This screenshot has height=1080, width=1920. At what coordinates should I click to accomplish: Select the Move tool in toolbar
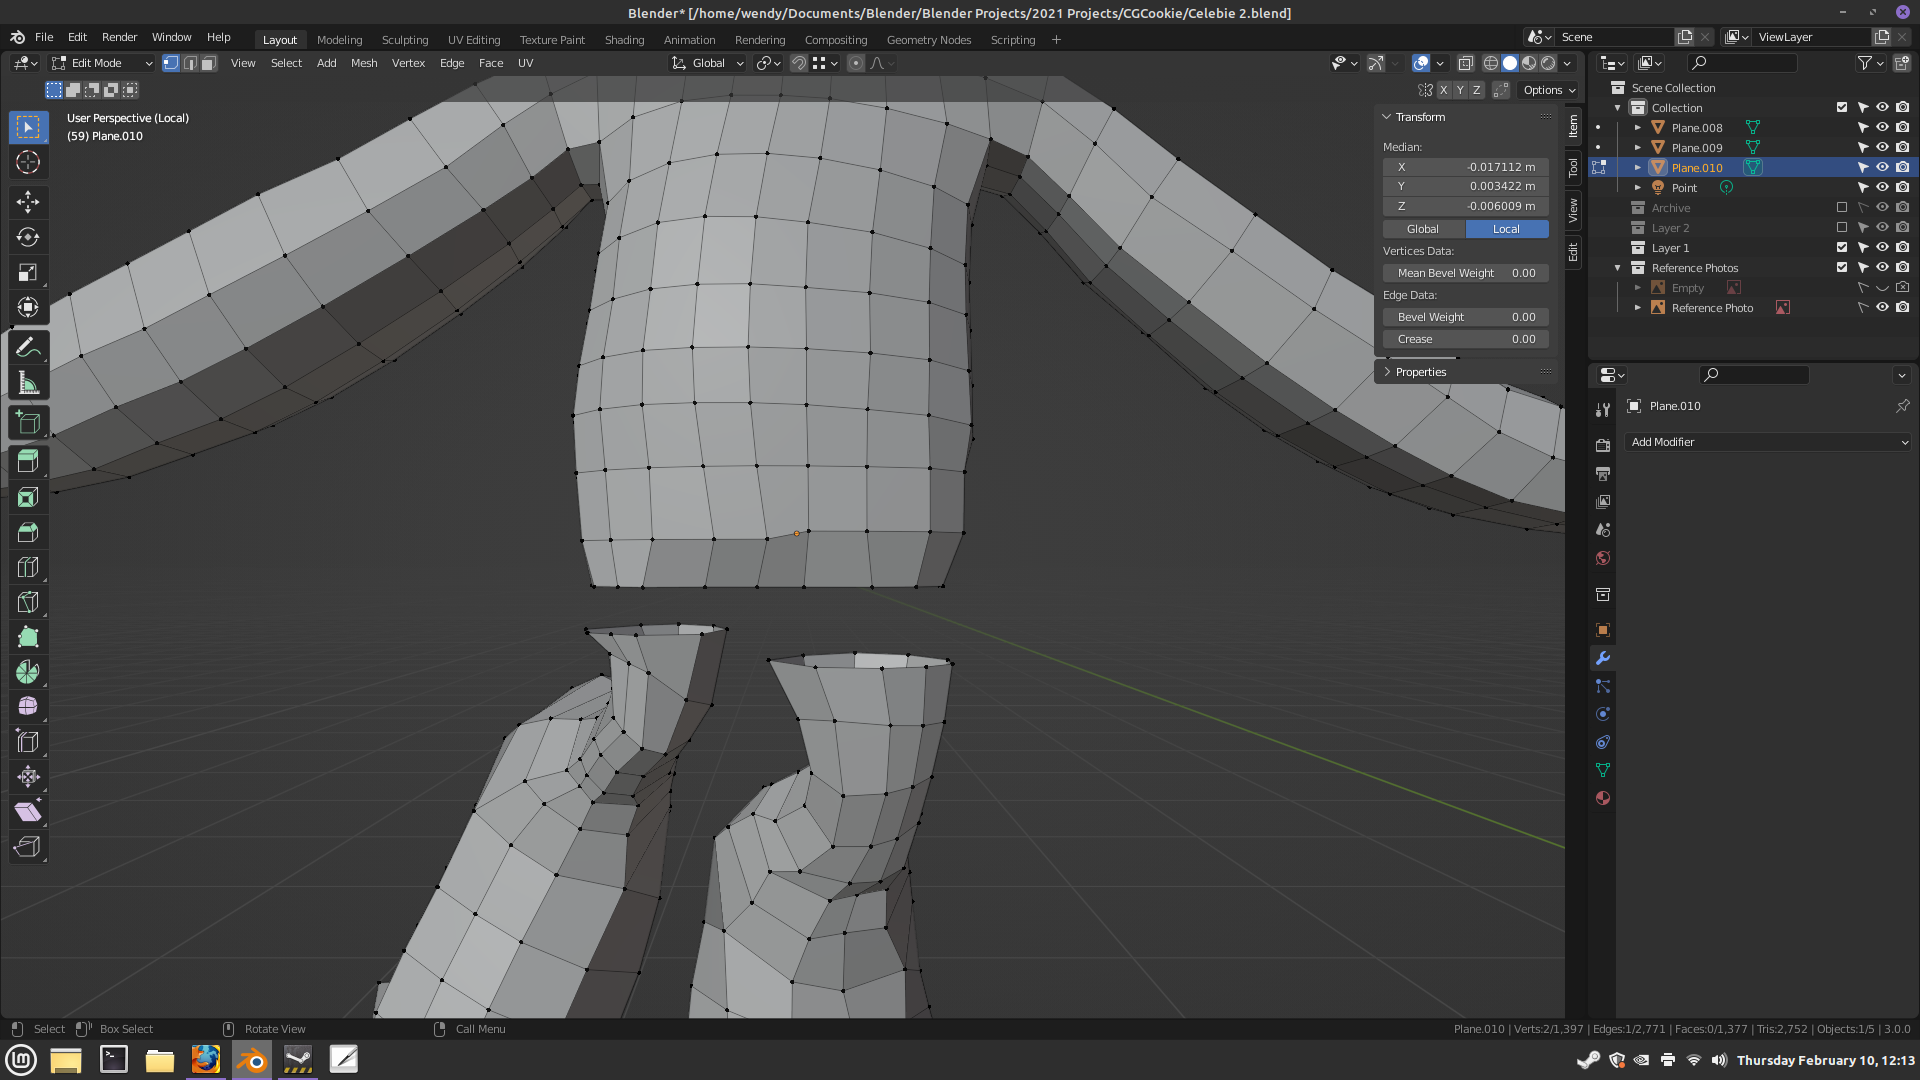coord(28,202)
